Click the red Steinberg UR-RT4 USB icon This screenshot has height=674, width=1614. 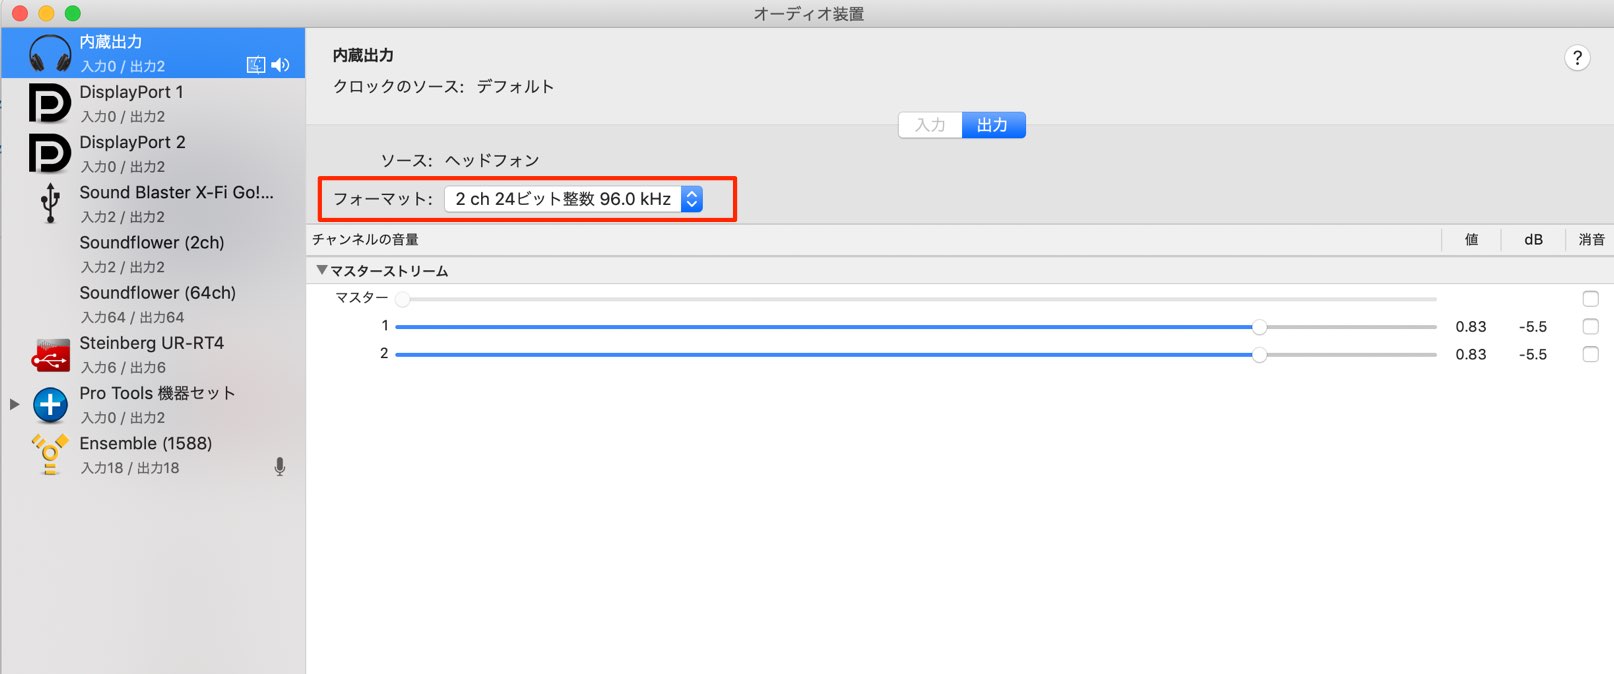tap(50, 354)
